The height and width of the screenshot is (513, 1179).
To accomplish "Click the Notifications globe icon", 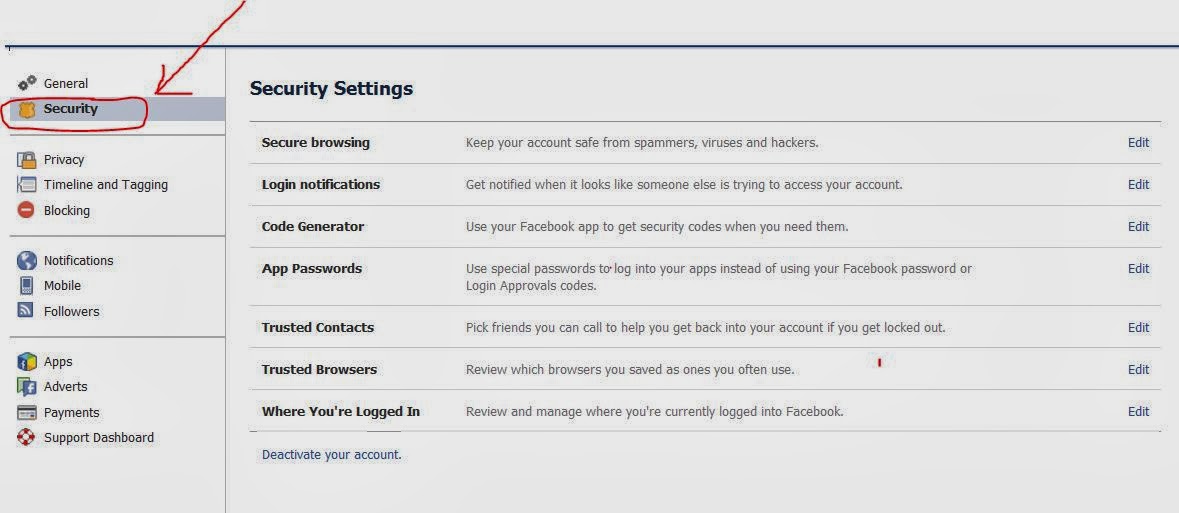I will pos(27,260).
